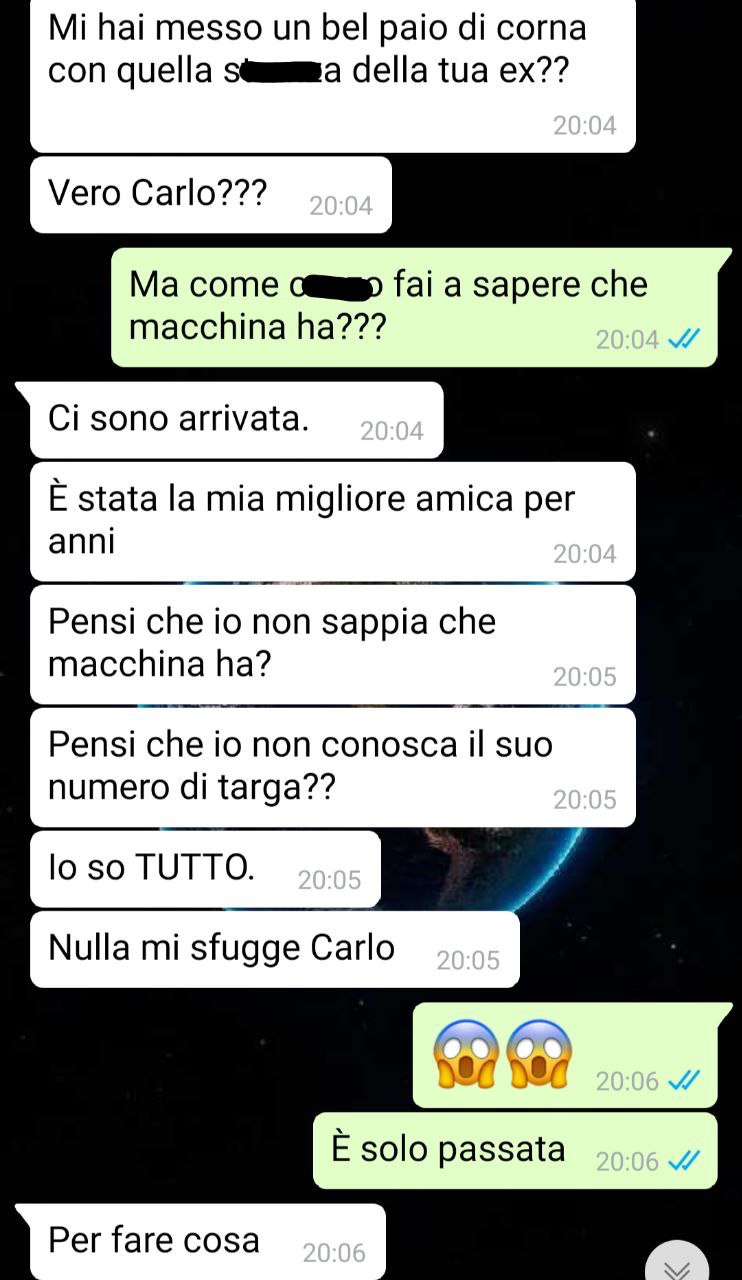Select the 'Nulla mi sfugge Carlo' message
The width and height of the screenshot is (742, 1280).
(275, 949)
